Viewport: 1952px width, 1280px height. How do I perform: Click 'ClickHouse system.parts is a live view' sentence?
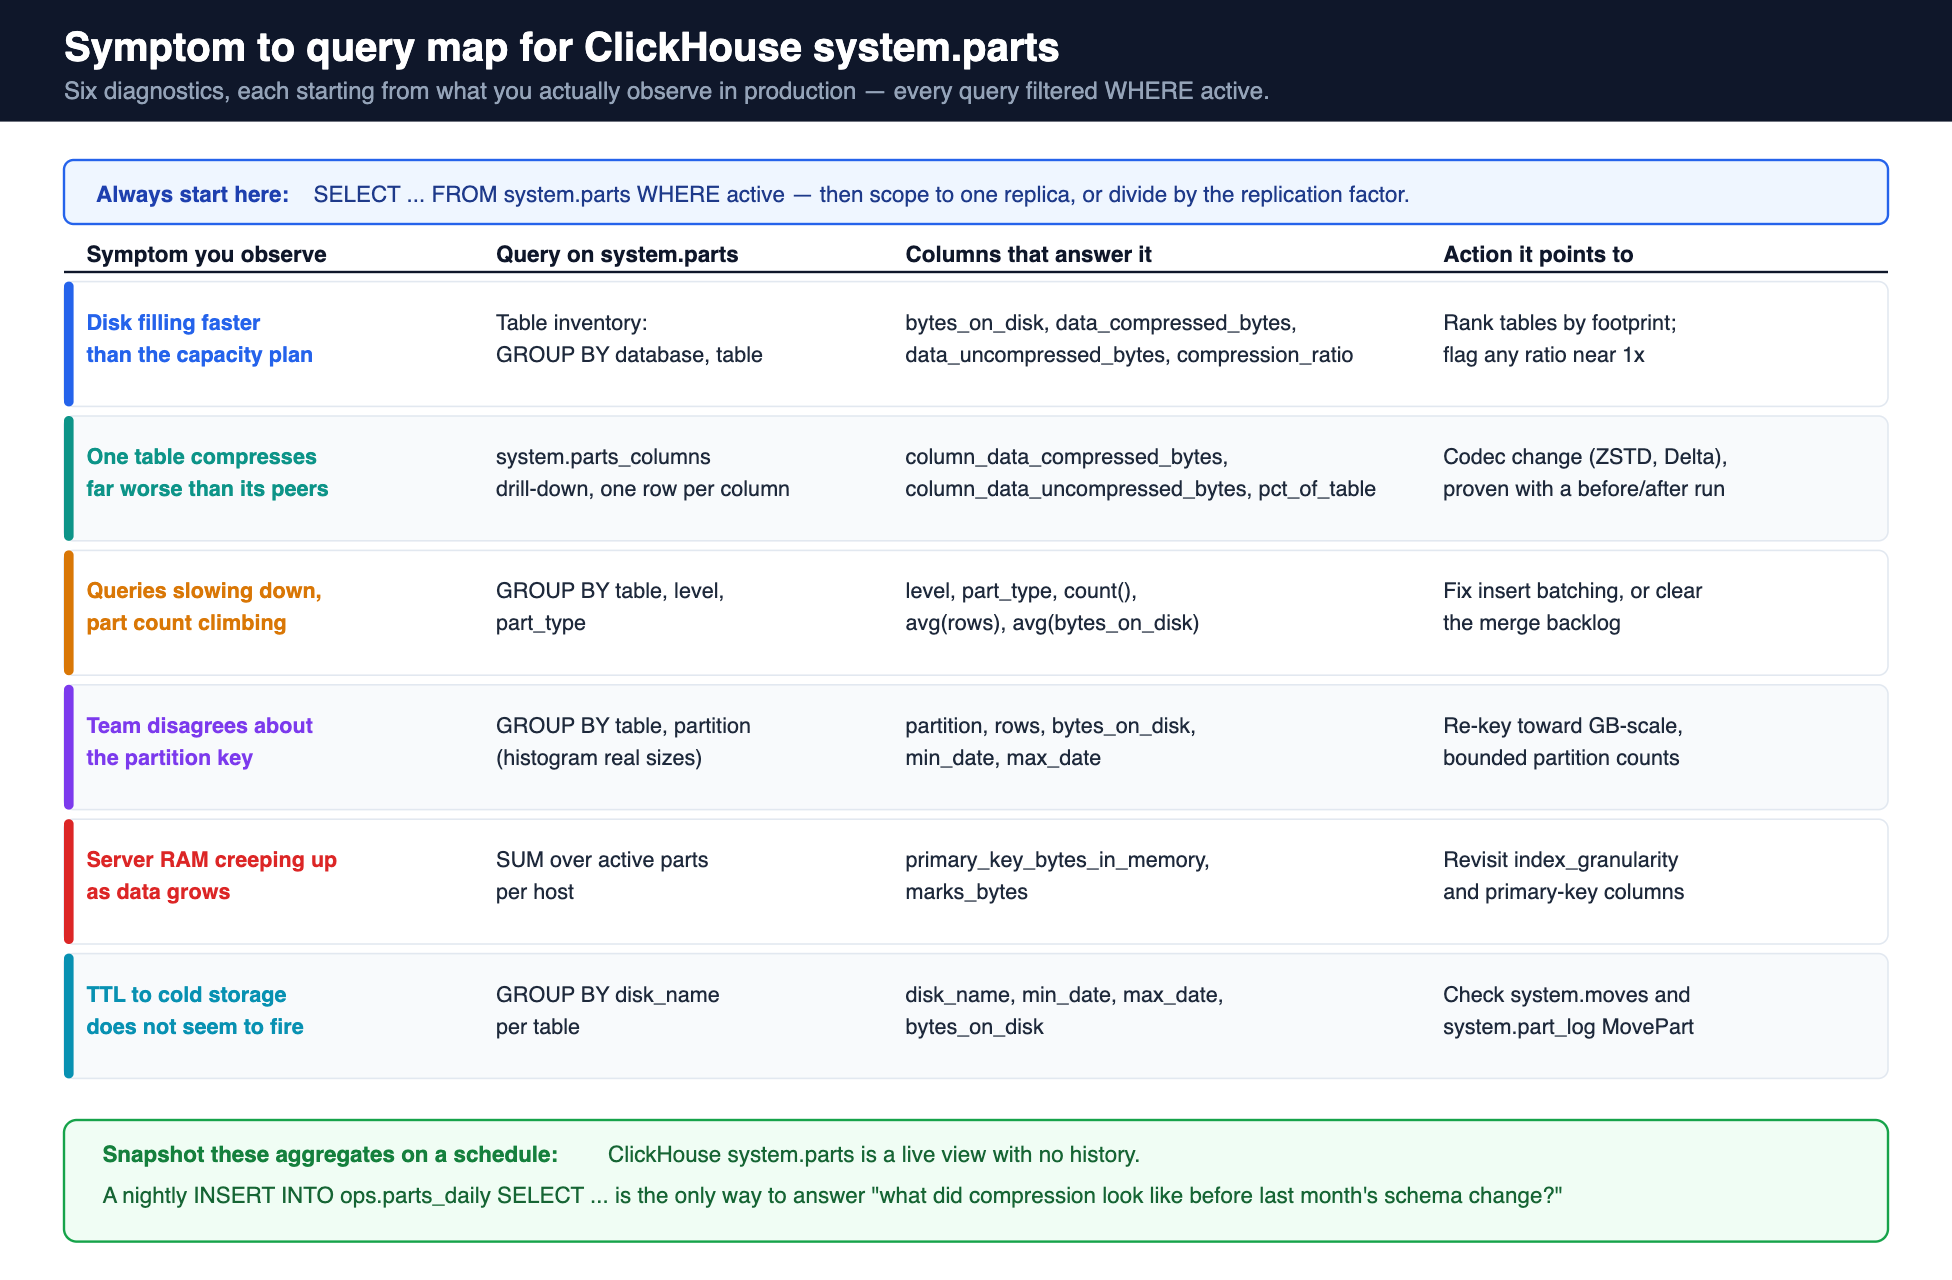pyautogui.click(x=874, y=1154)
